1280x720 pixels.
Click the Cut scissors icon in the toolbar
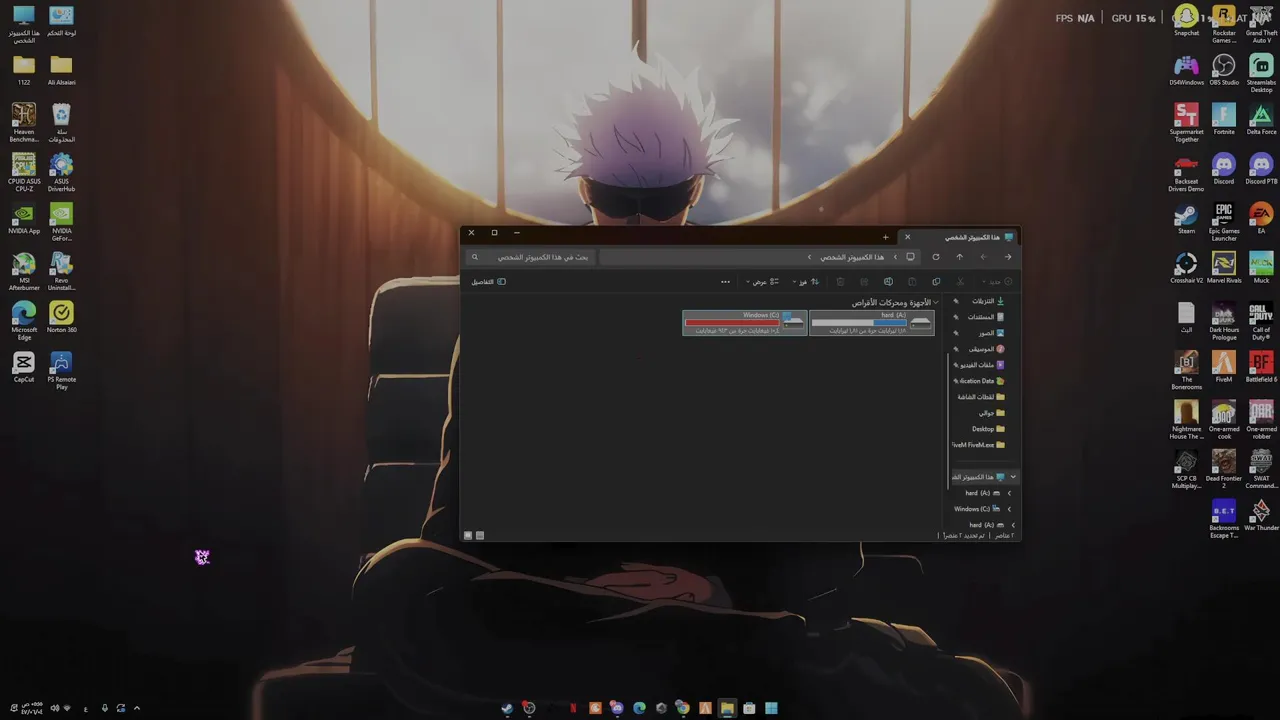[959, 282]
